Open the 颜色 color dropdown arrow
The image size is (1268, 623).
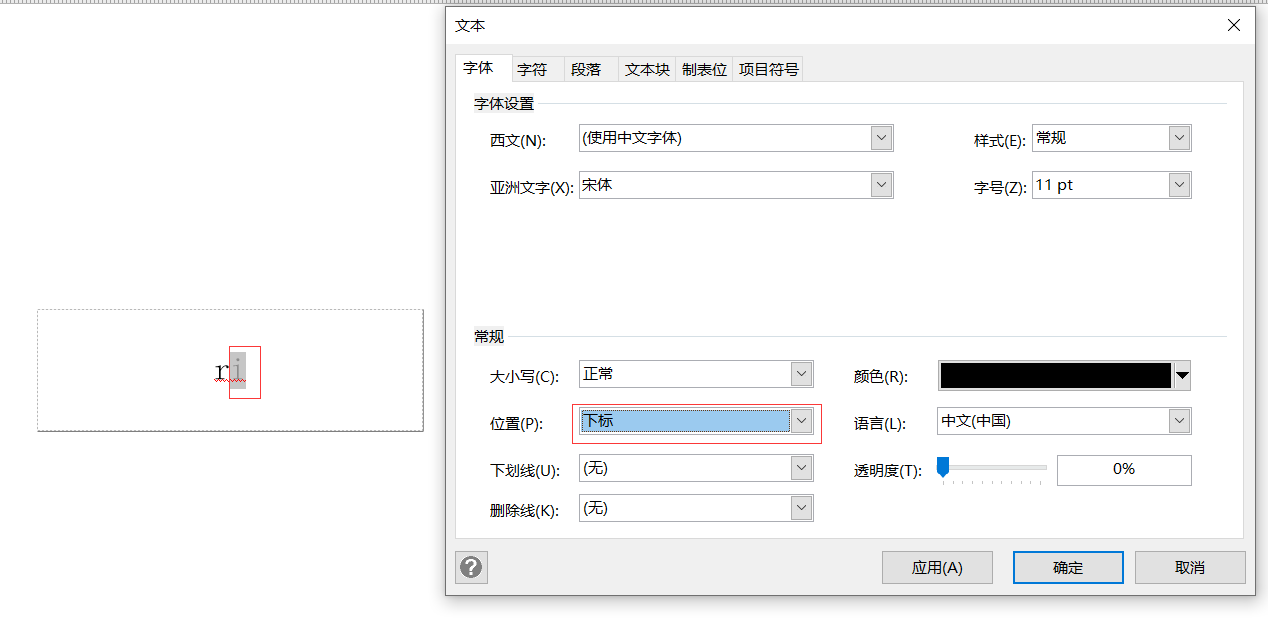click(x=1182, y=375)
